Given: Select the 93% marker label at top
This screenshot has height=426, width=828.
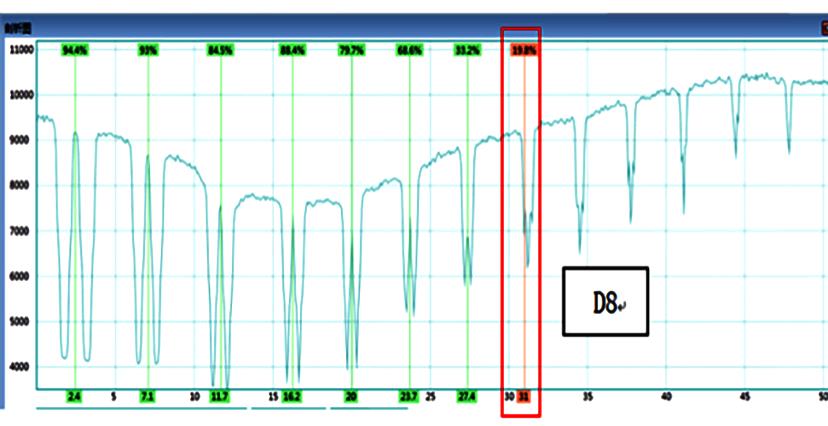Looking at the screenshot, I should click(148, 49).
